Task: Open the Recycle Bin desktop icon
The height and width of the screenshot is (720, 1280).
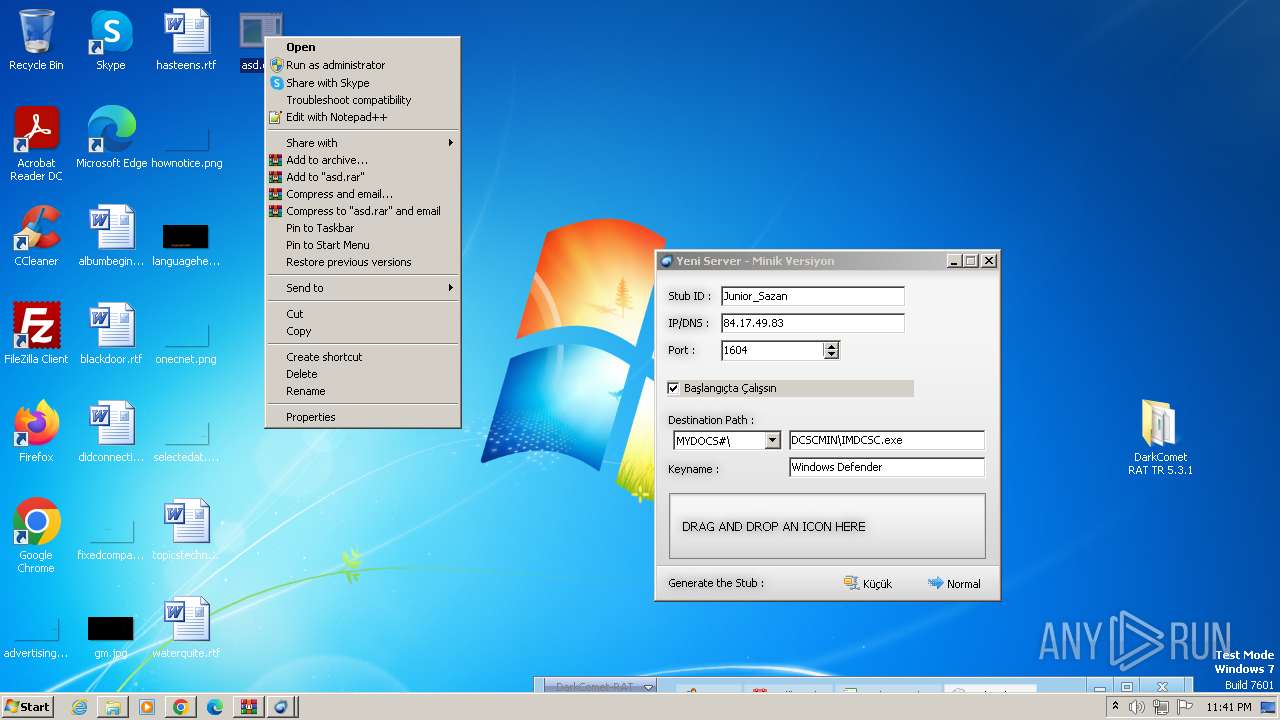Action: pos(36,40)
